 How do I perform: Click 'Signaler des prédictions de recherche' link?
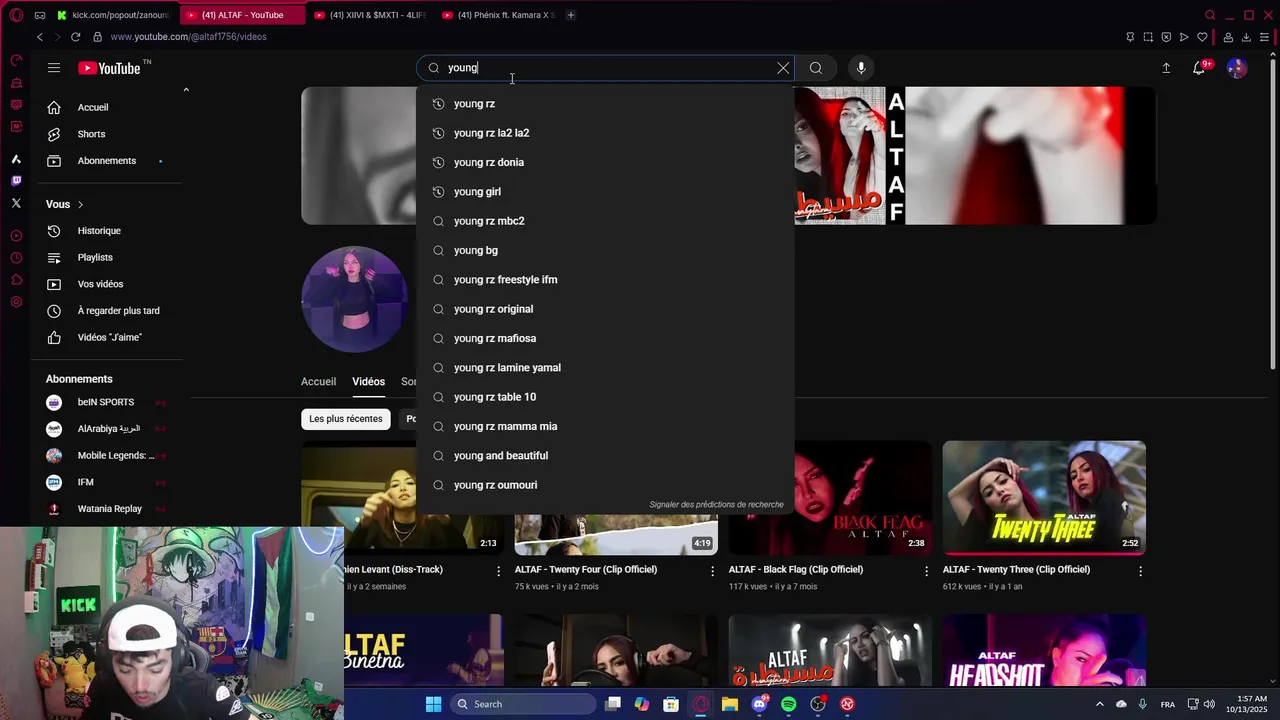point(716,505)
